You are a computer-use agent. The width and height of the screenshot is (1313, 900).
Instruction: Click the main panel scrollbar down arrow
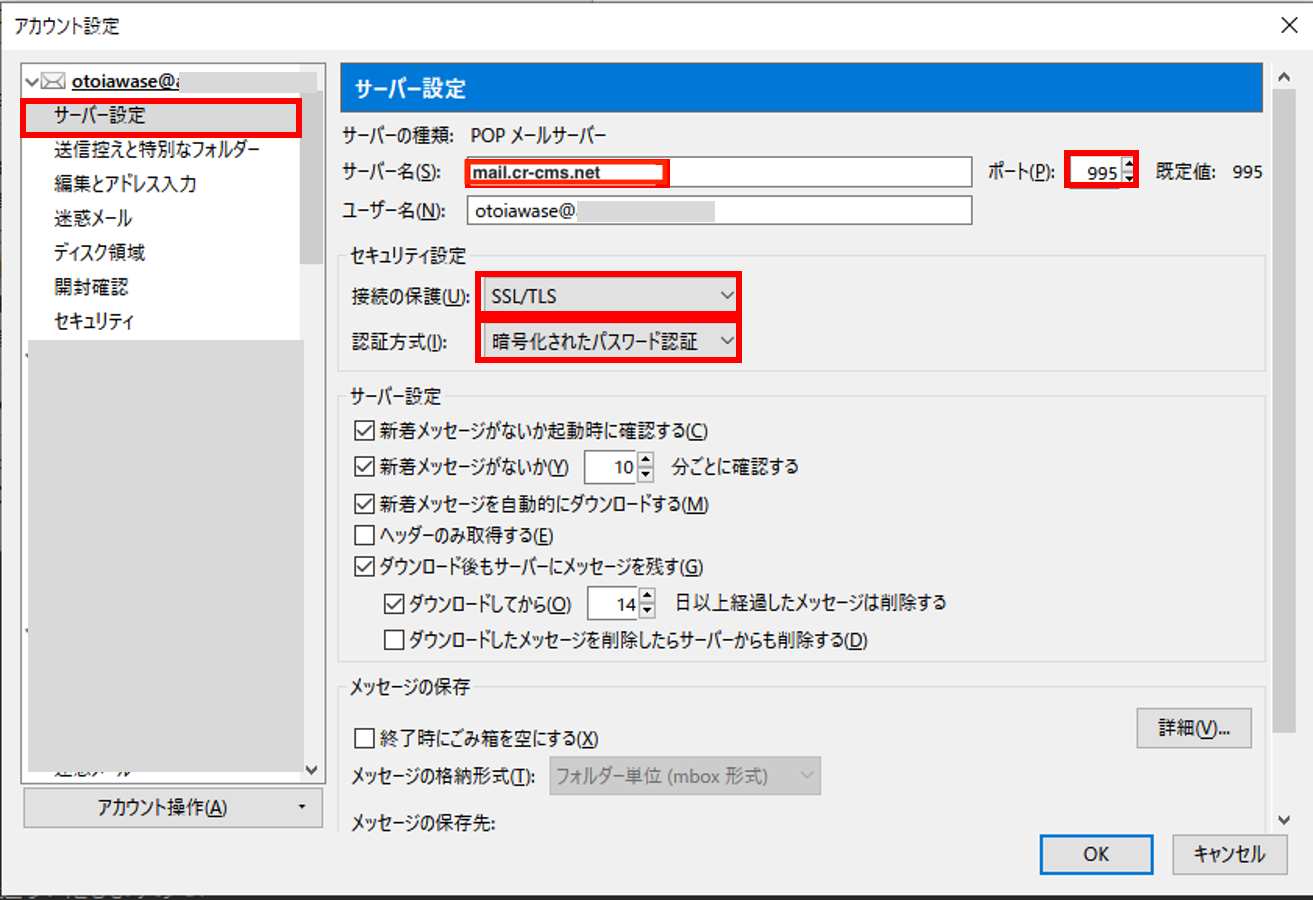[x=1283, y=818]
